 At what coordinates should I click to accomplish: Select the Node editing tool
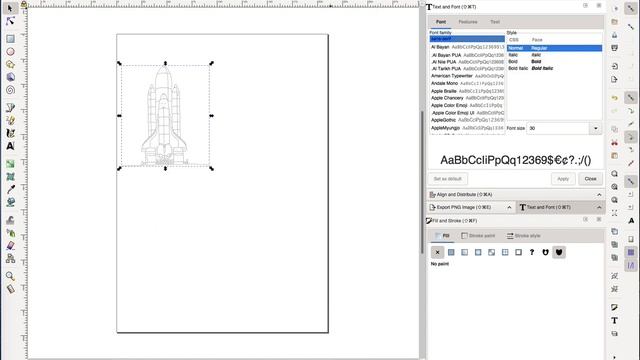pyautogui.click(x=10, y=21)
